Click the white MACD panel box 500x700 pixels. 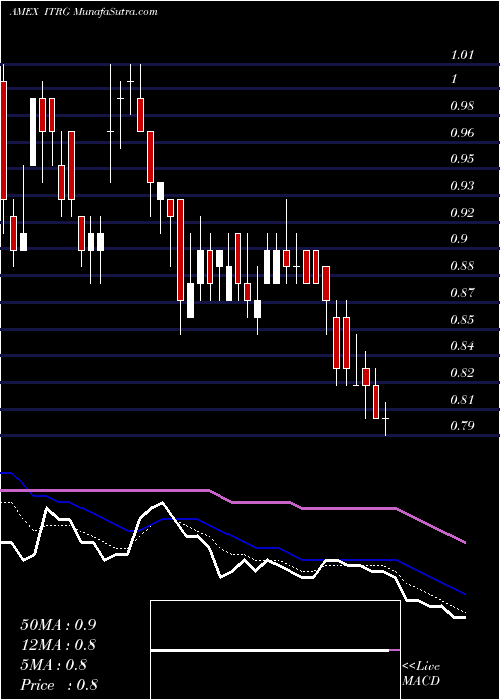[x=275, y=650]
